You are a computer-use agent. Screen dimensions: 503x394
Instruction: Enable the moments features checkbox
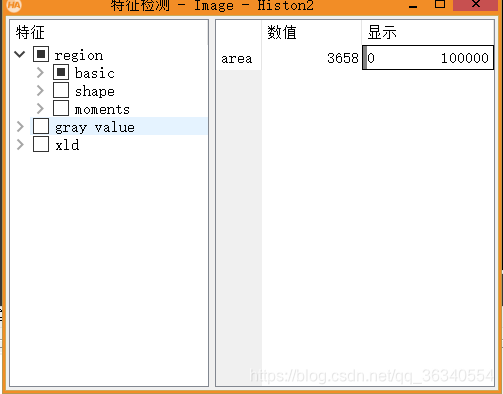tap(61, 108)
